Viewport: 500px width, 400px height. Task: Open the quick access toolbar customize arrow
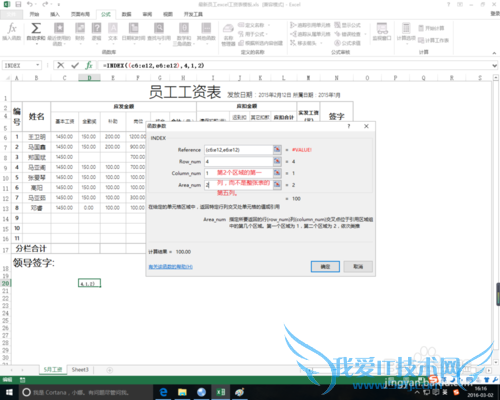[59, 4]
